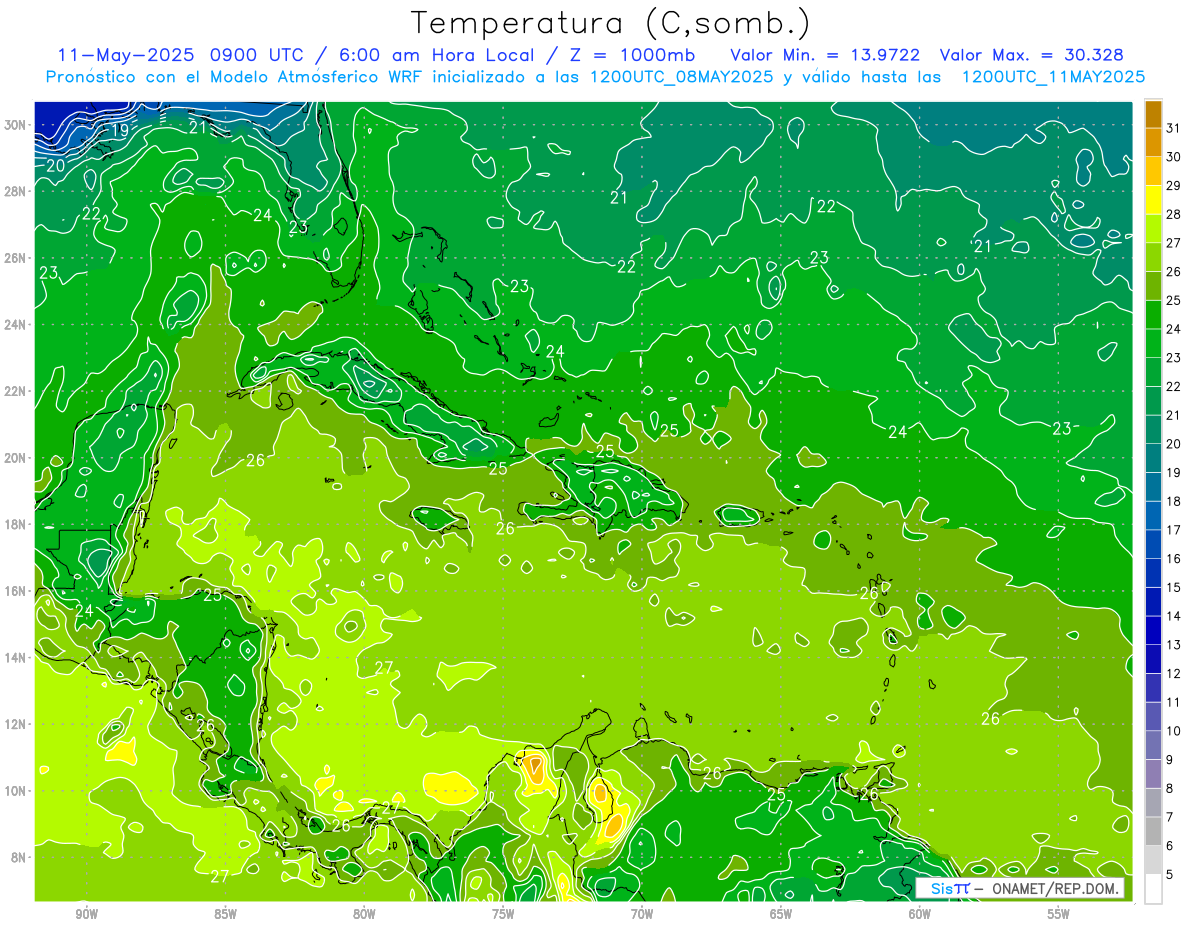The width and height of the screenshot is (1200, 927).
Task: Click the 'Valor Min. = 13.9722' text
Action: (825, 55)
